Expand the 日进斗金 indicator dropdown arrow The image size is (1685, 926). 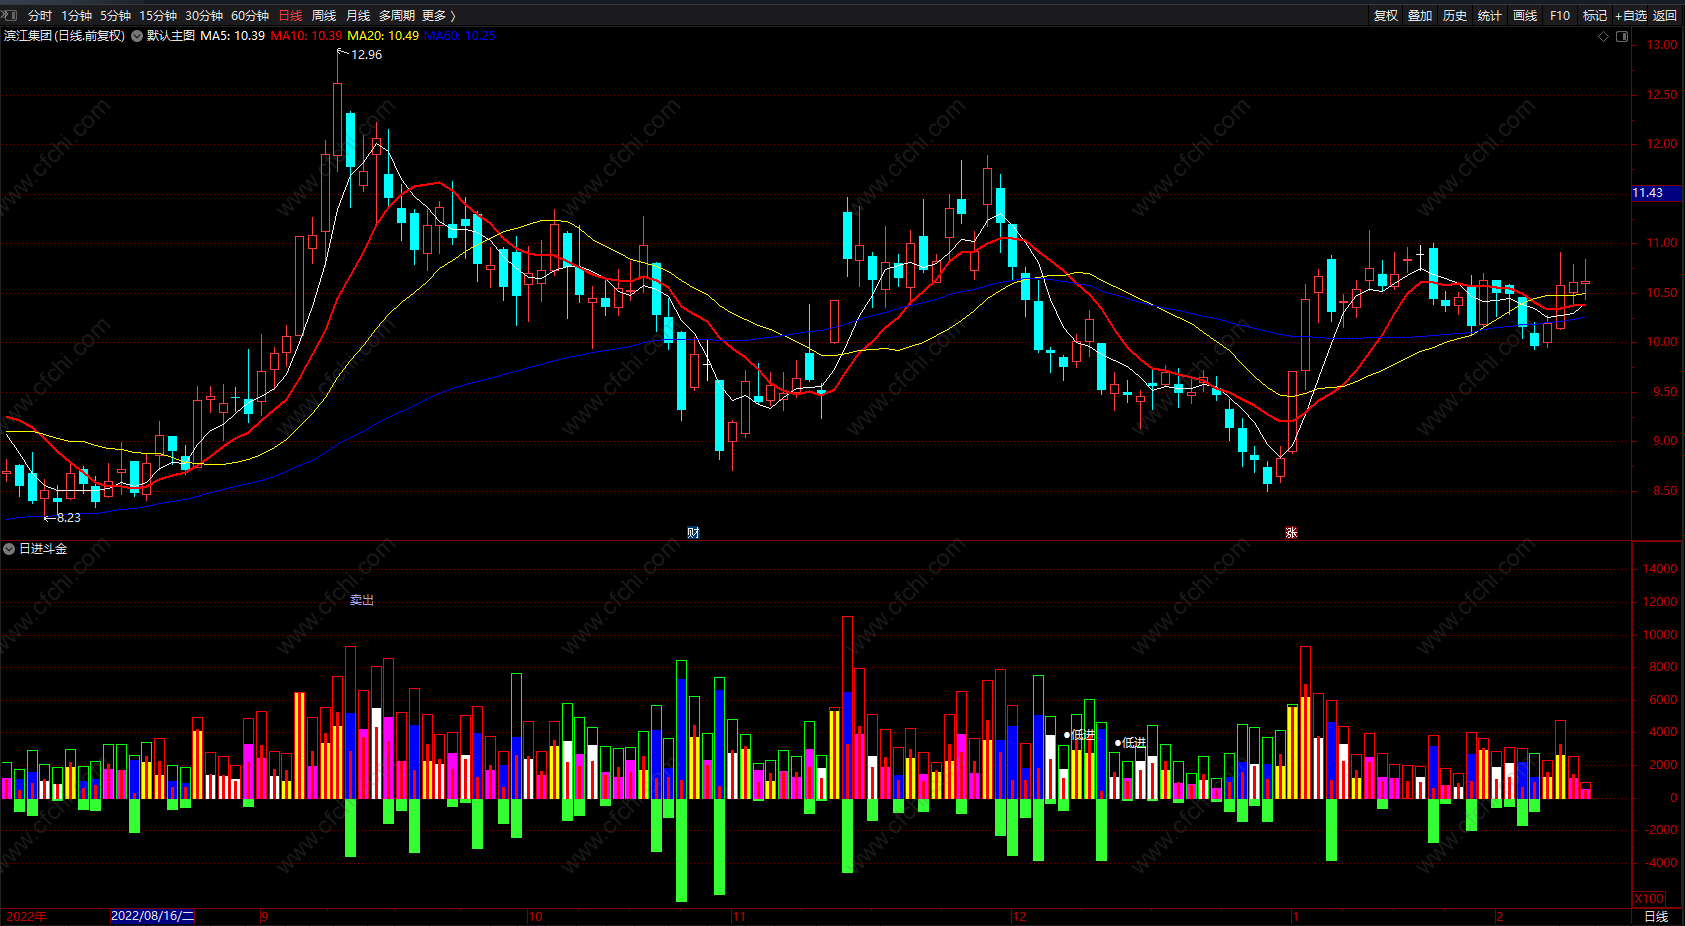tap(9, 549)
